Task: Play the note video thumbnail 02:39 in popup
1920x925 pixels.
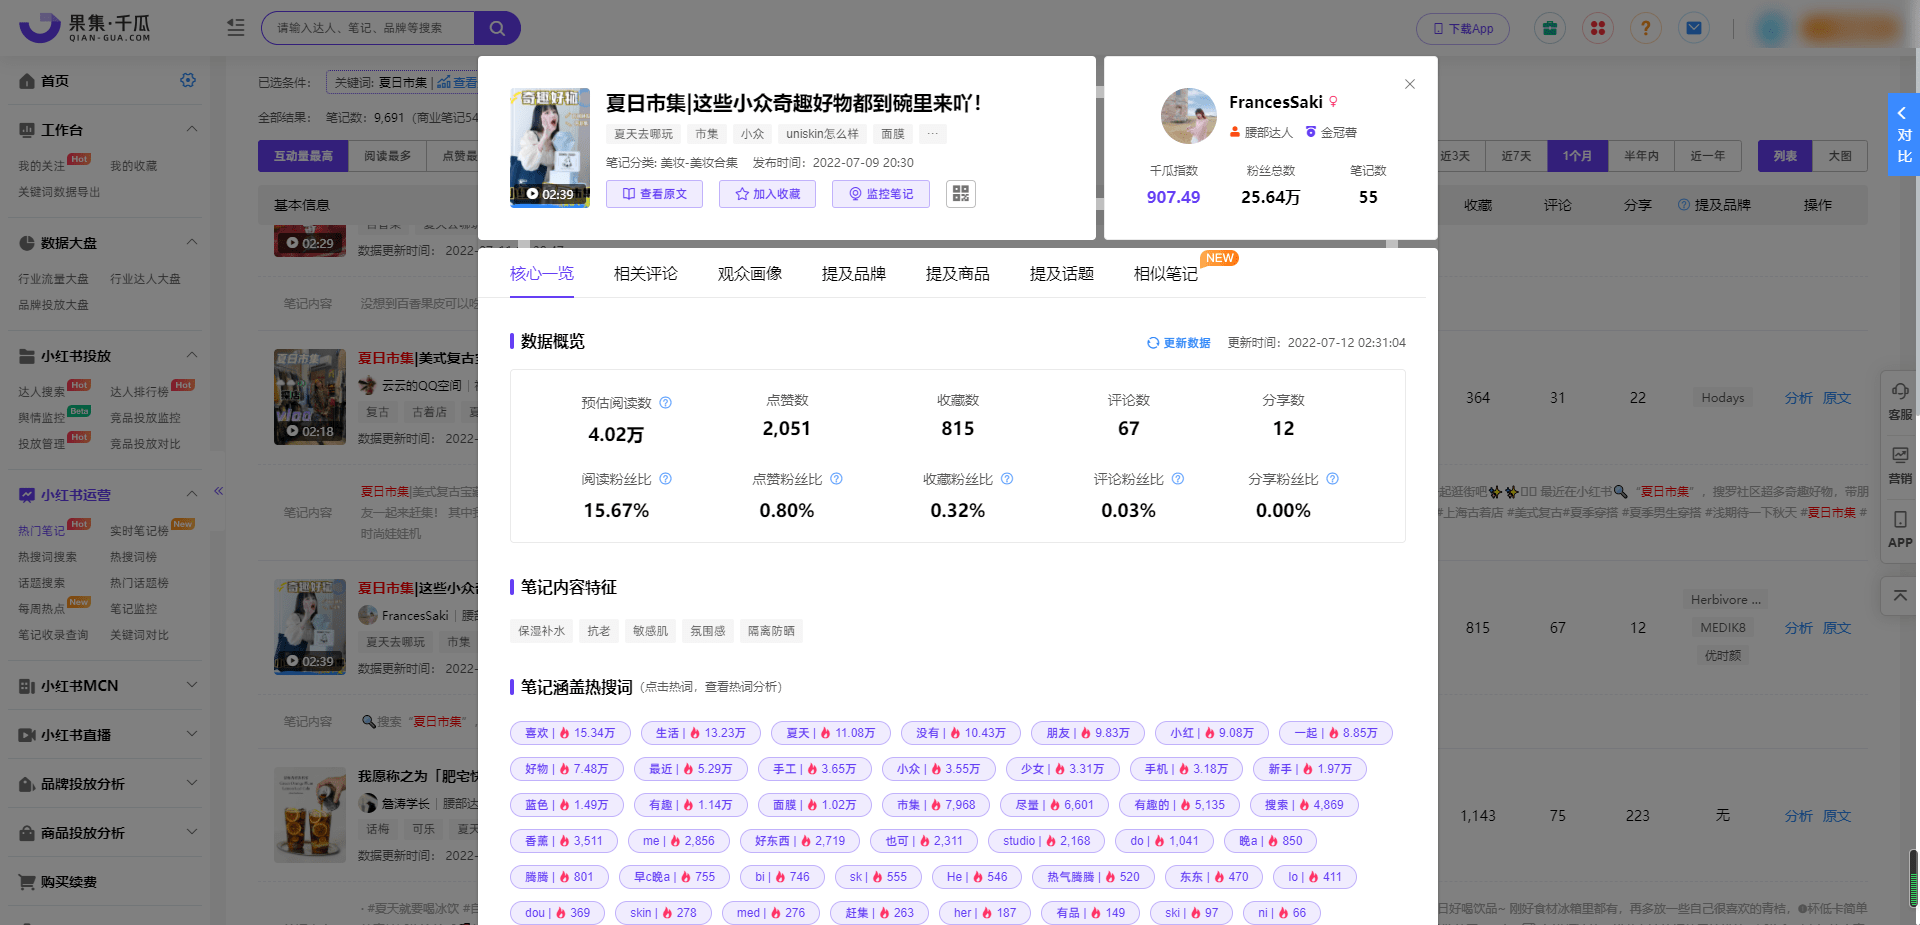Action: click(550, 147)
